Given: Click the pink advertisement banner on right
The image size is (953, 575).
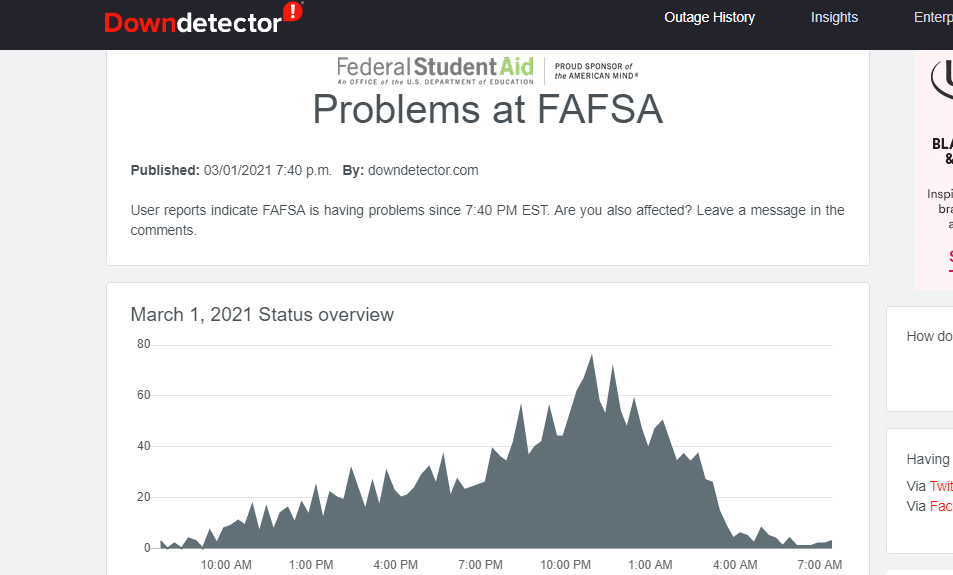Looking at the screenshot, I should coord(935,170).
